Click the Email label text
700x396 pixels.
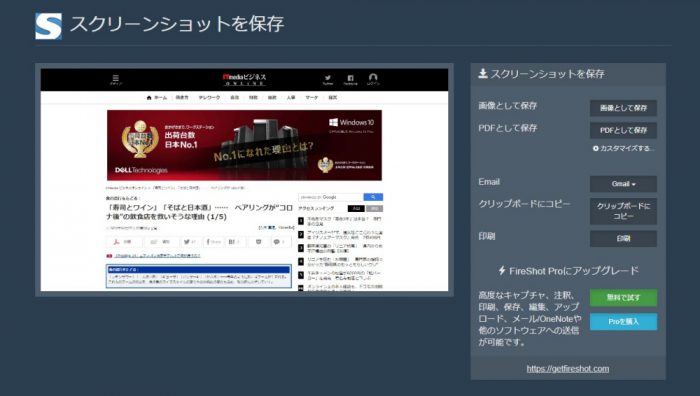(x=489, y=182)
